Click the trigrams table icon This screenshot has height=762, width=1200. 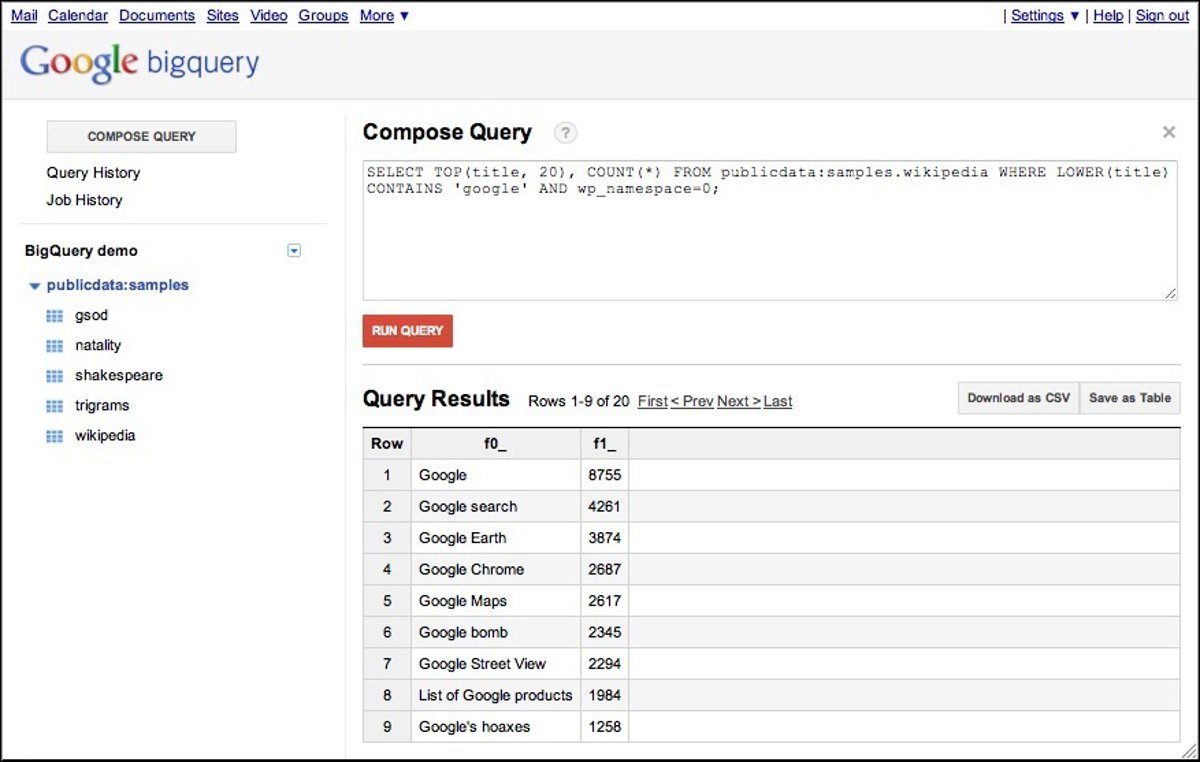[x=54, y=406]
